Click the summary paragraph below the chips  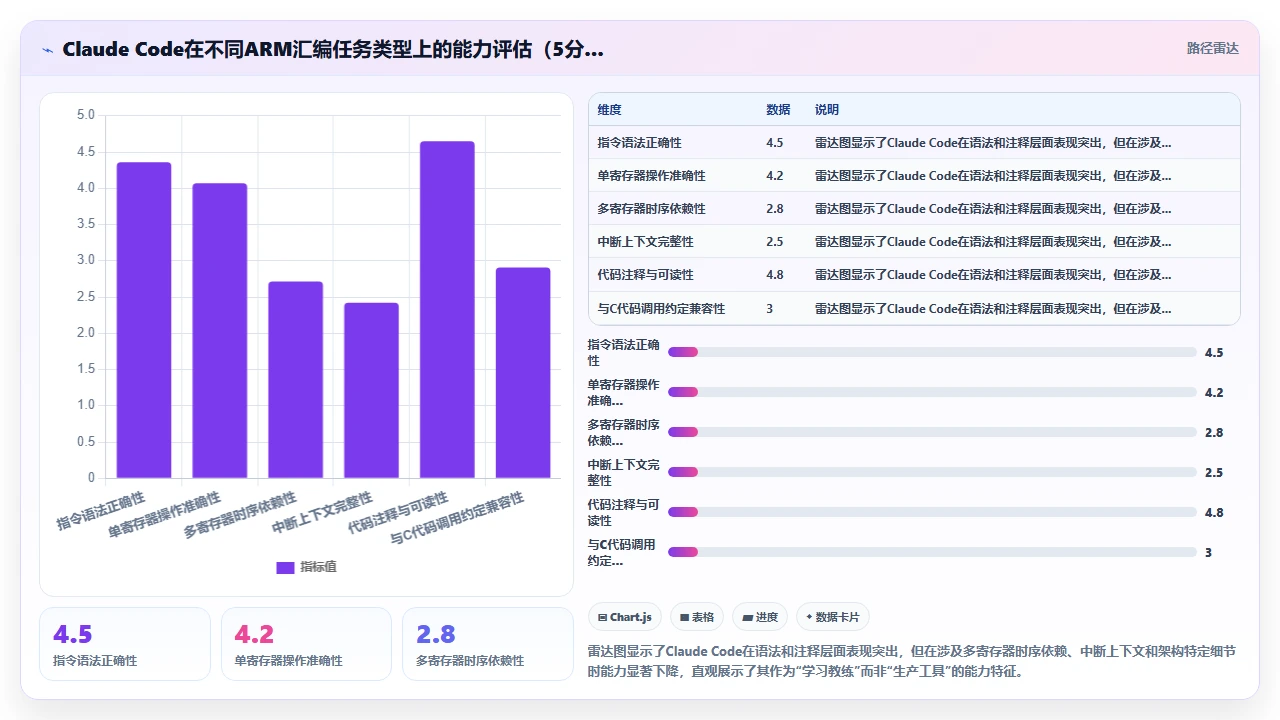[x=912, y=661]
